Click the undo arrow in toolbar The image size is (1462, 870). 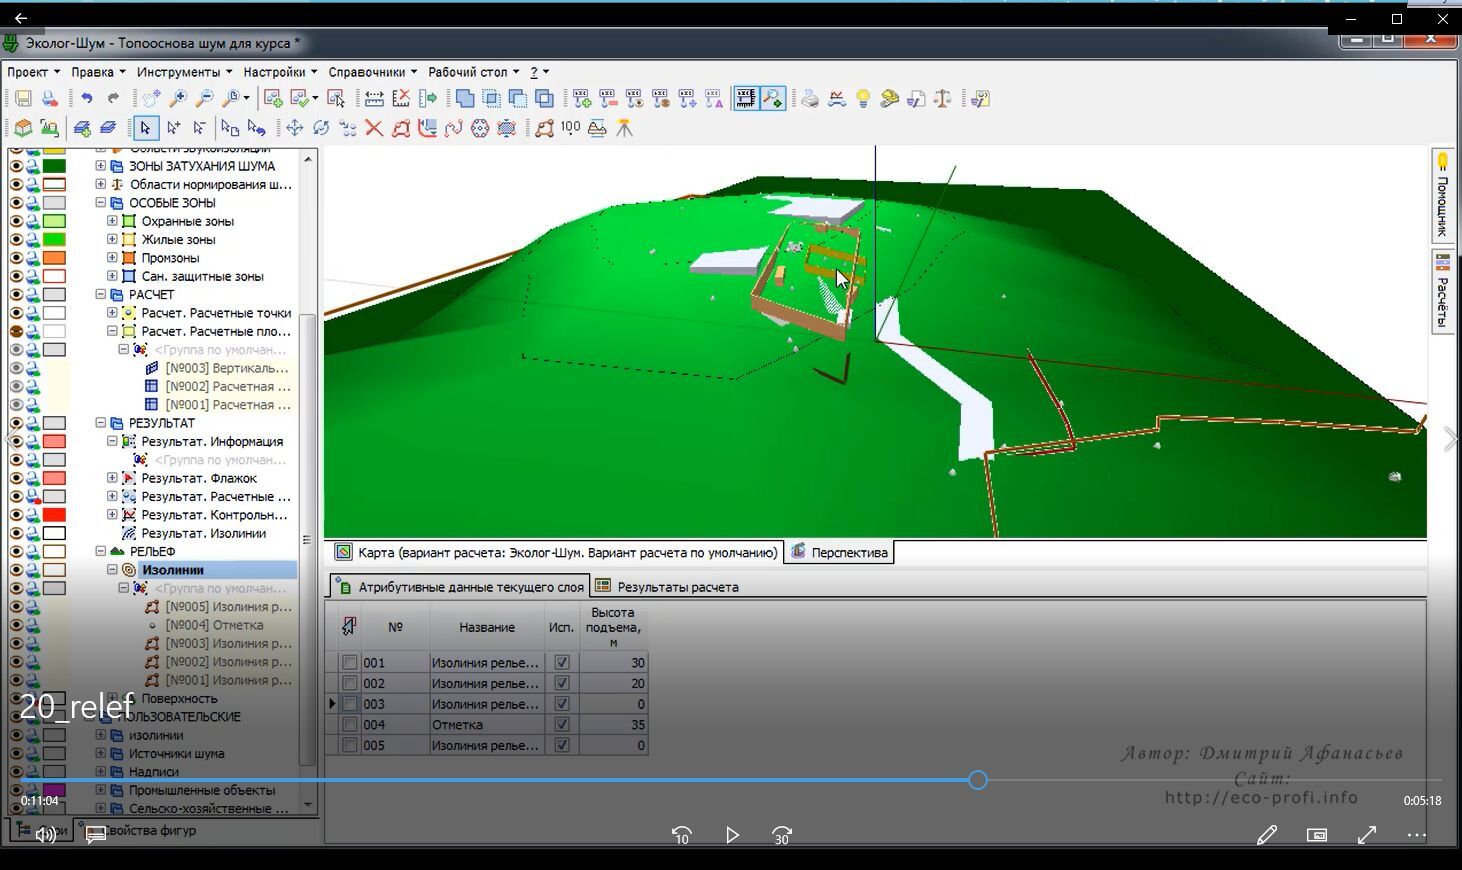87,98
